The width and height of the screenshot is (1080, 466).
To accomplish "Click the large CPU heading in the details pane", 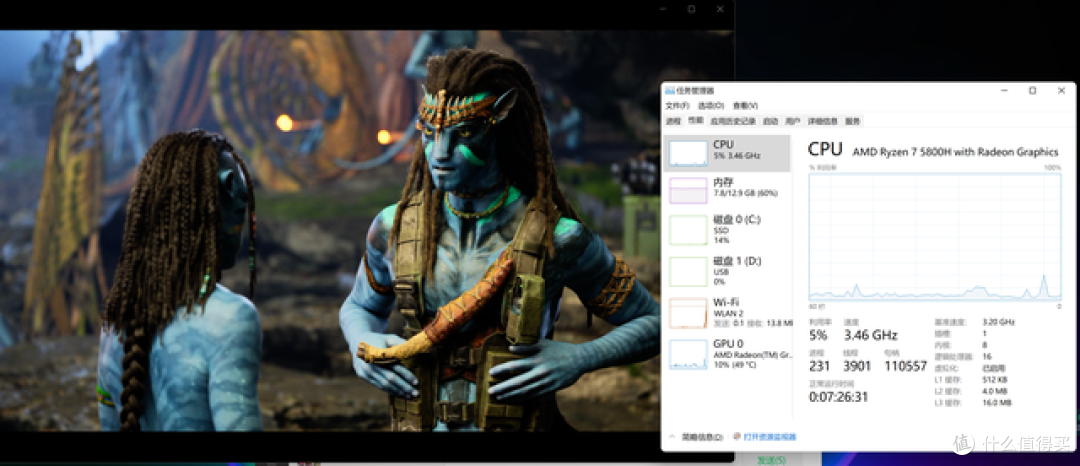I will (825, 149).
